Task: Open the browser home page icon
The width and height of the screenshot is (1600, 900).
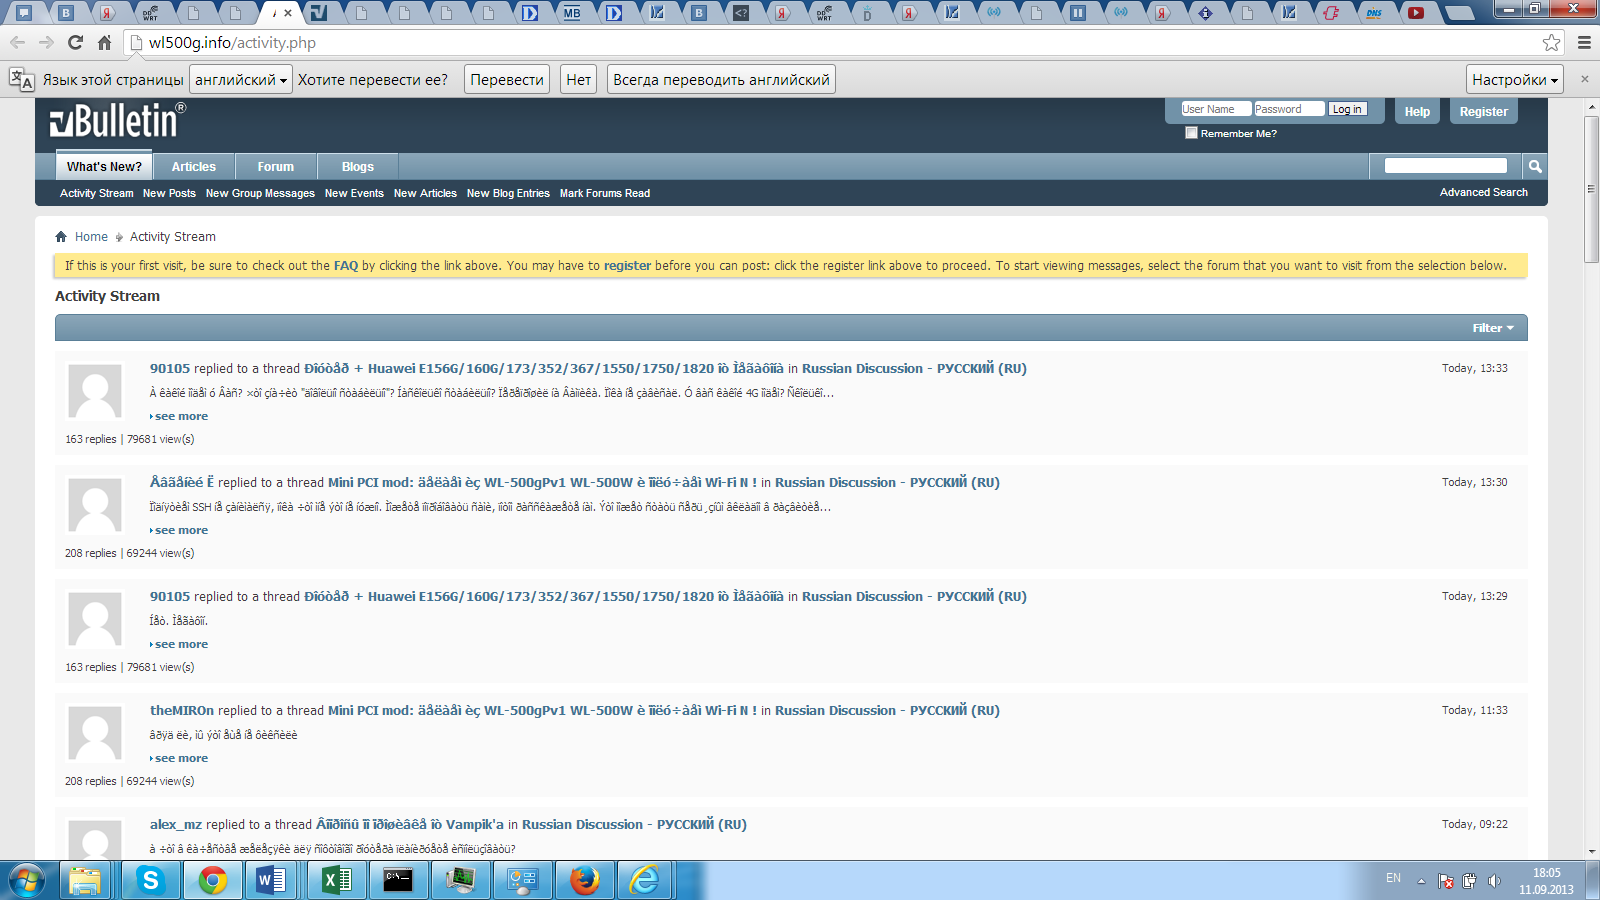Action: point(104,43)
